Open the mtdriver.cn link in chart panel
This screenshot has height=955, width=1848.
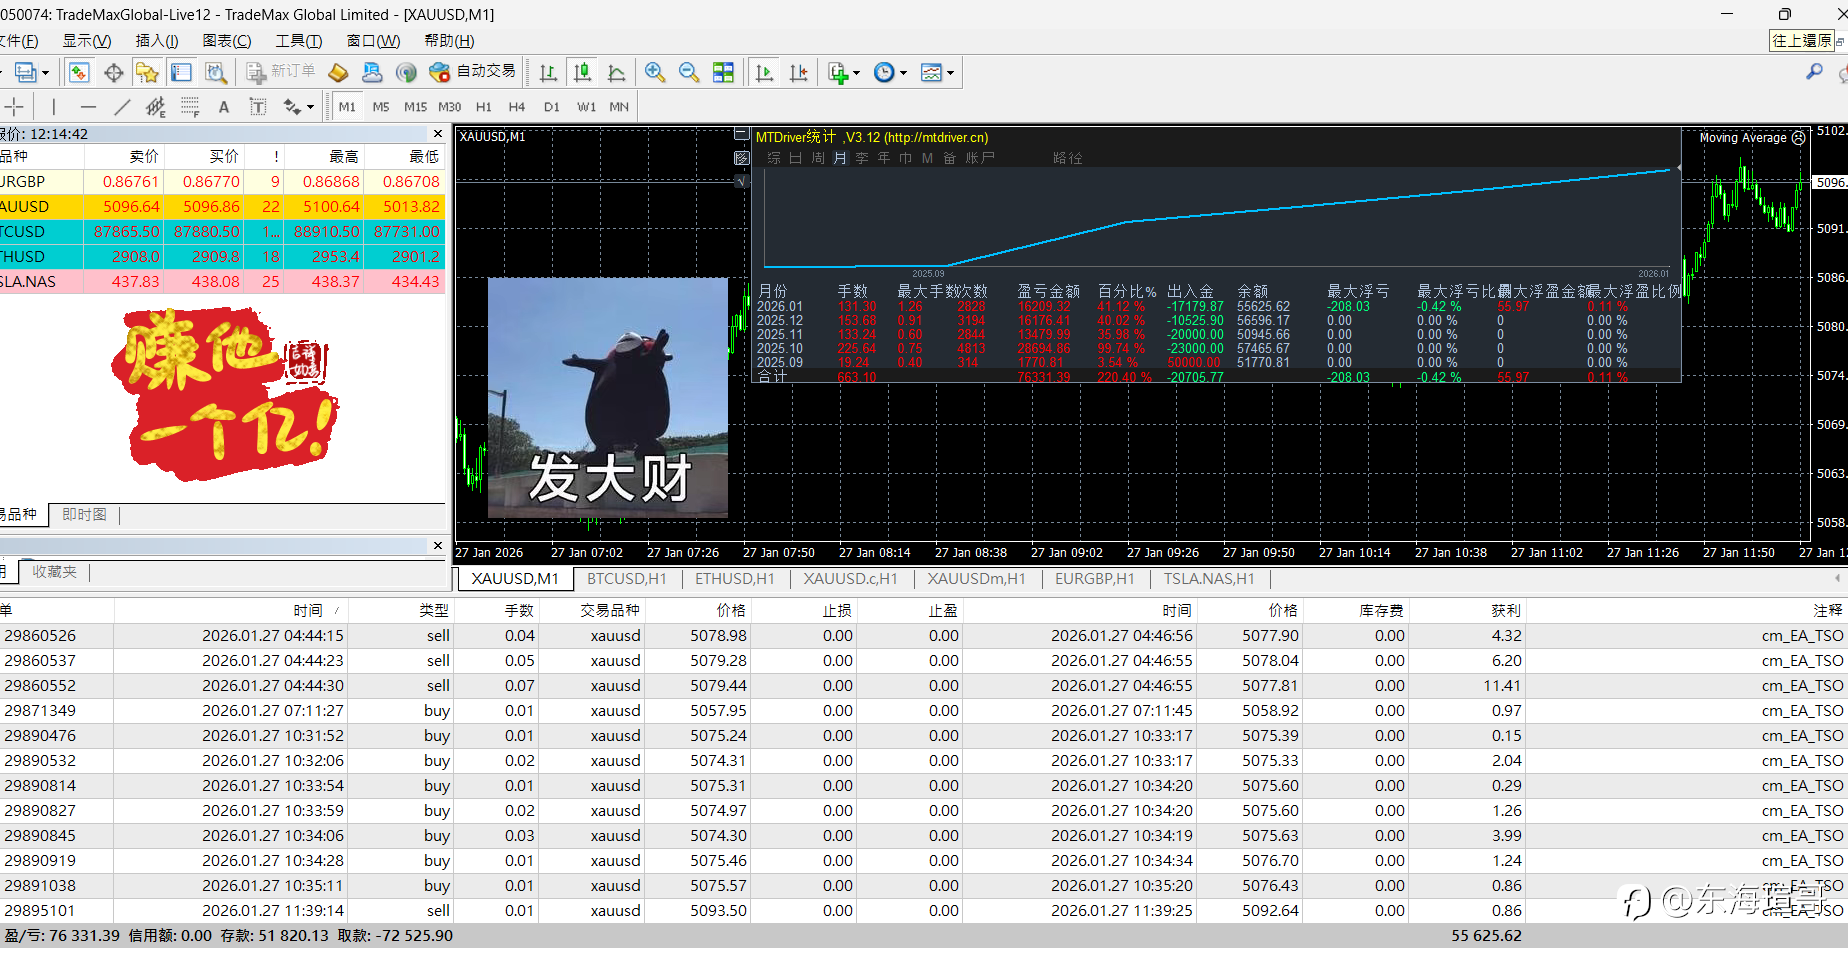936,138
